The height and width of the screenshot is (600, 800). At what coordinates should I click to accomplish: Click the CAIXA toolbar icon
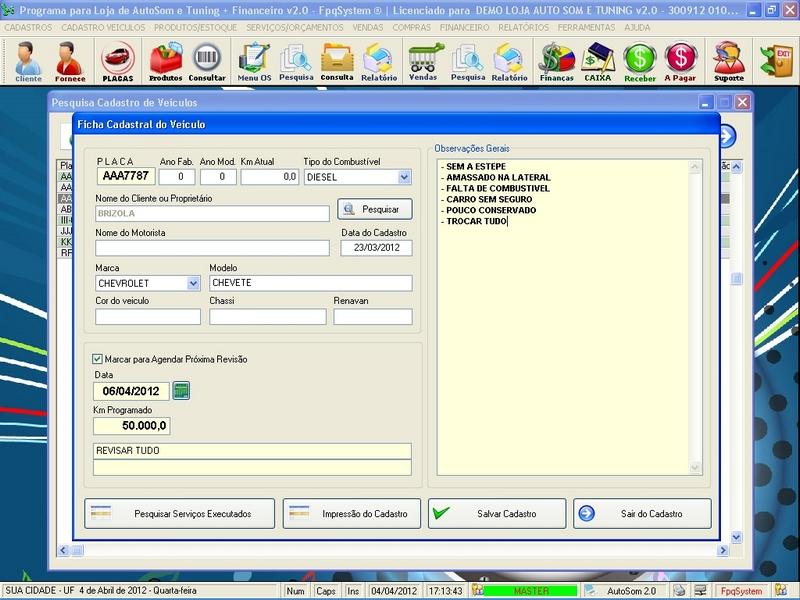click(598, 61)
